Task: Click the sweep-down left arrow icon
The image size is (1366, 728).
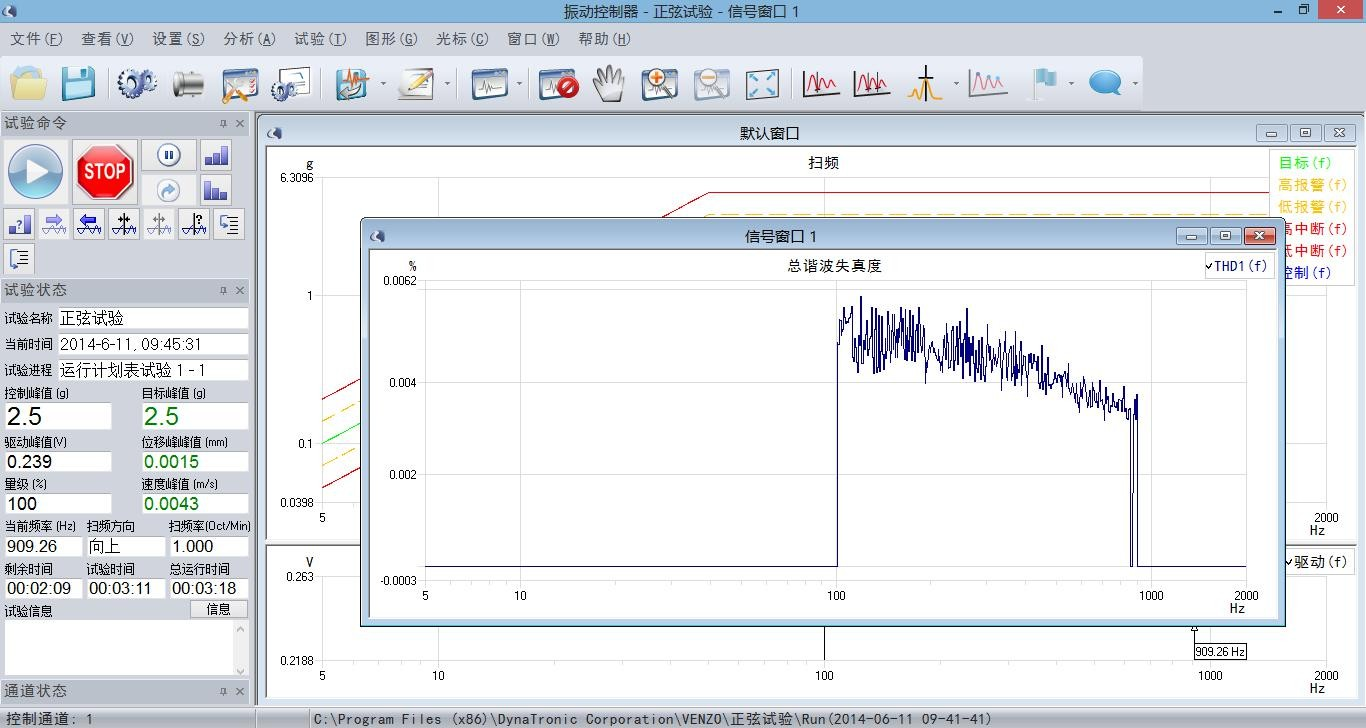Action: [90, 224]
